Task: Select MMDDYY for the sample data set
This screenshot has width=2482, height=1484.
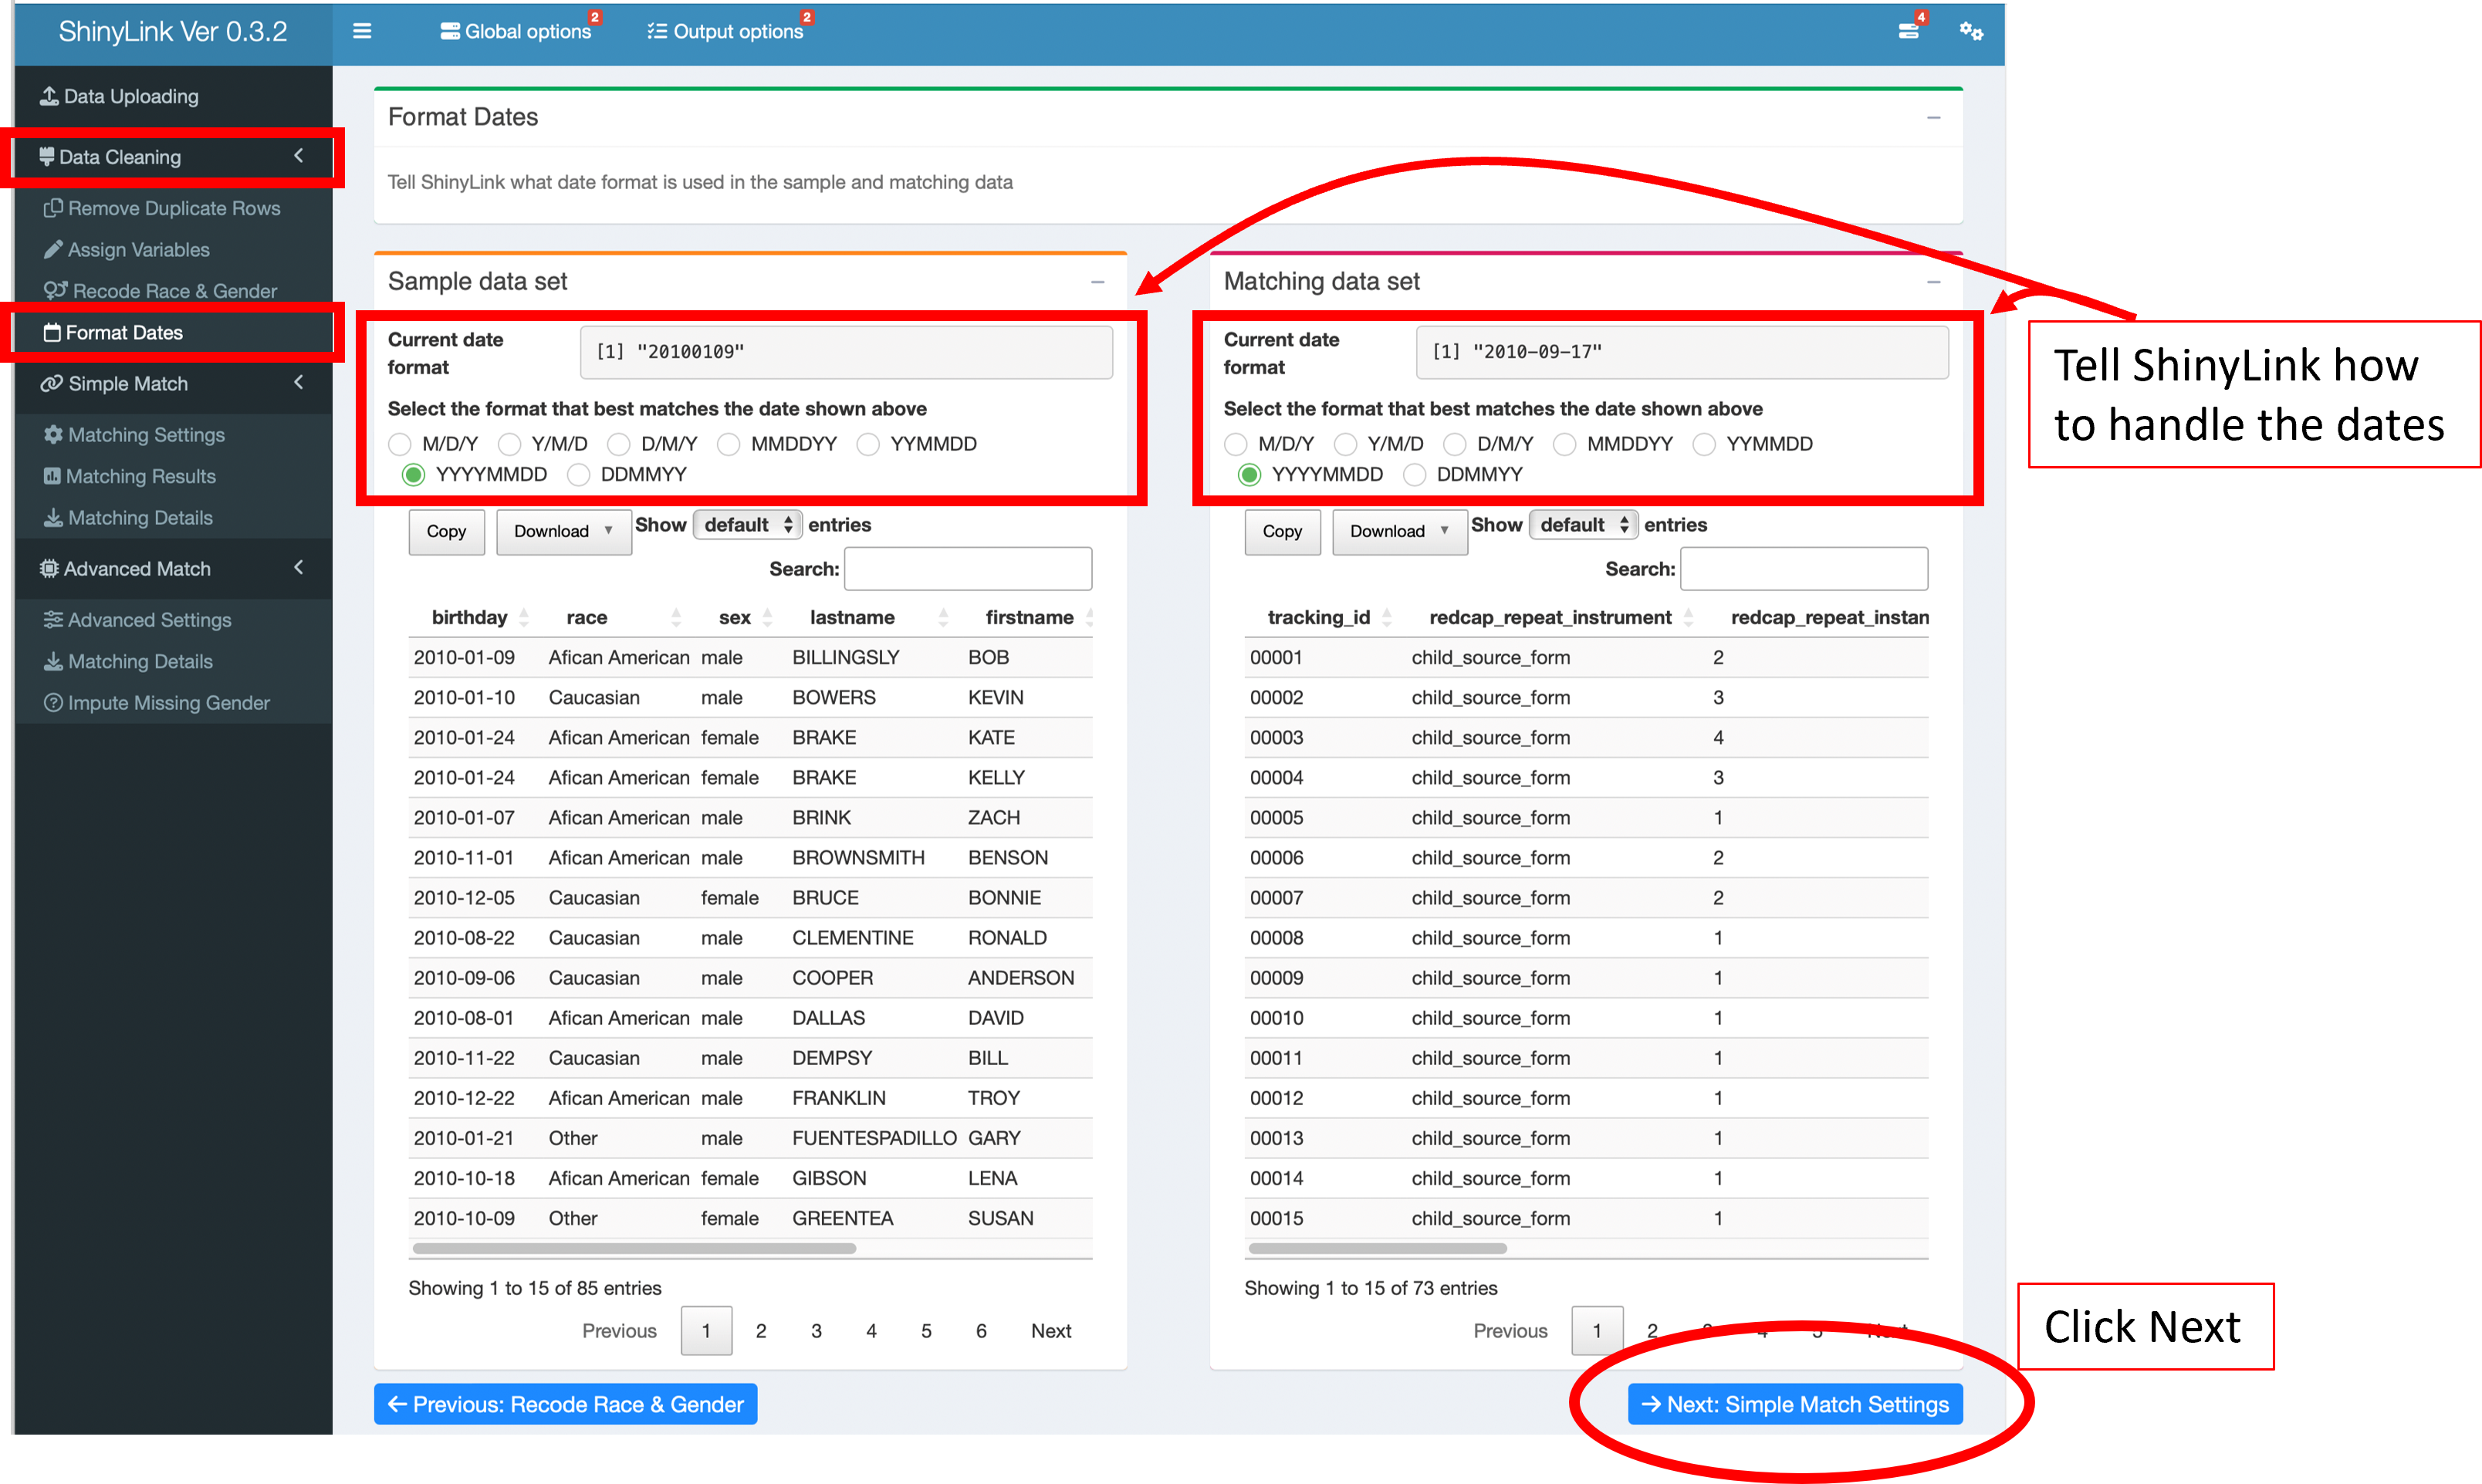Action: [729, 444]
